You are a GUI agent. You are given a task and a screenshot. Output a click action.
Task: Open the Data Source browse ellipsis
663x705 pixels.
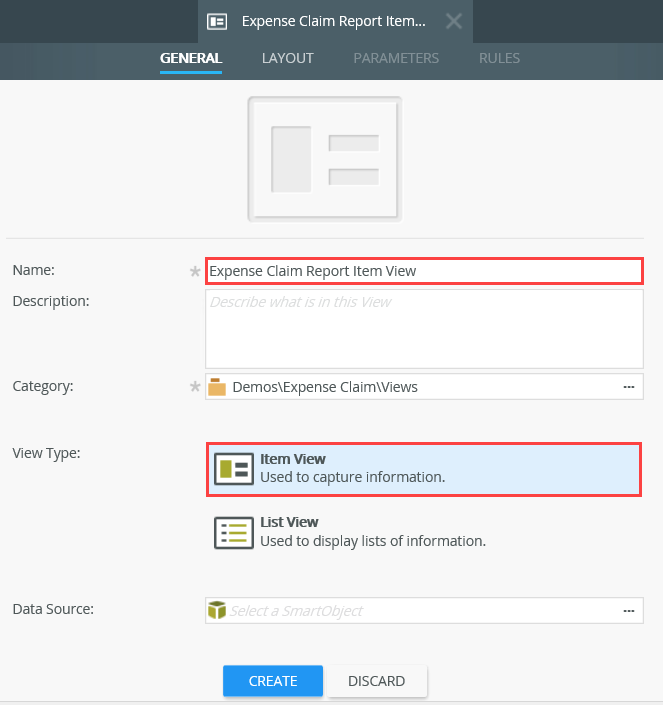[629, 610]
